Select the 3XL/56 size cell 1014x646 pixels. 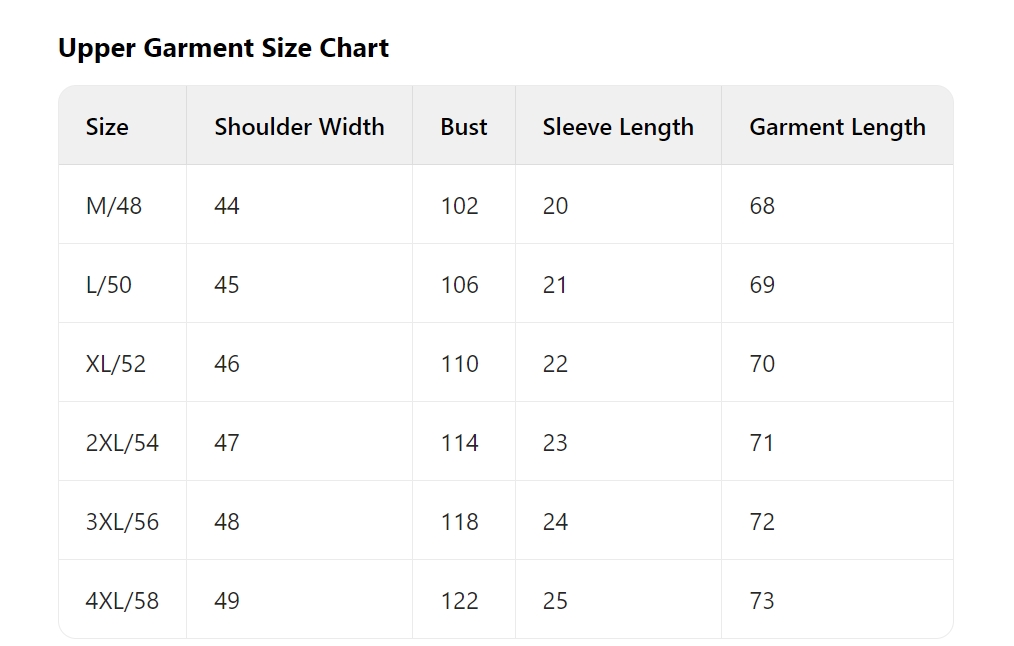(122, 521)
